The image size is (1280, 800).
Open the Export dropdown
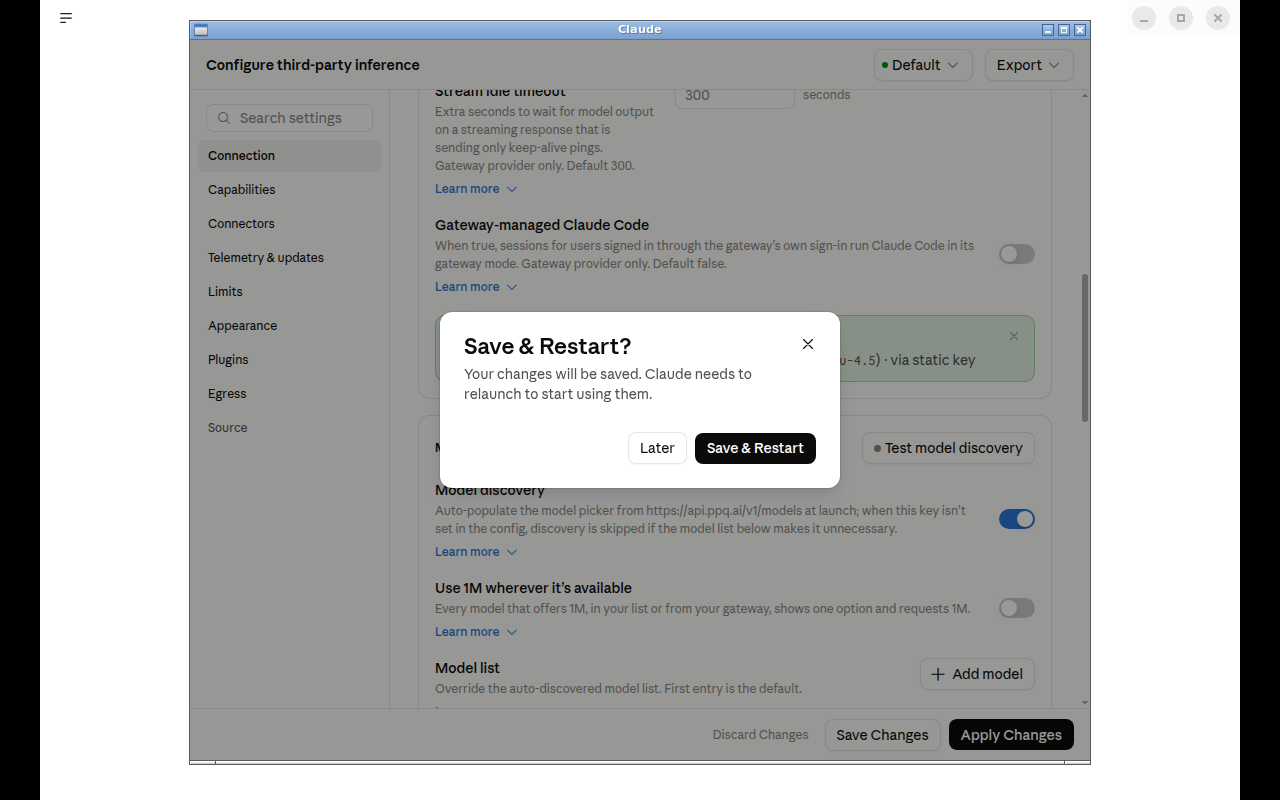(x=1029, y=65)
